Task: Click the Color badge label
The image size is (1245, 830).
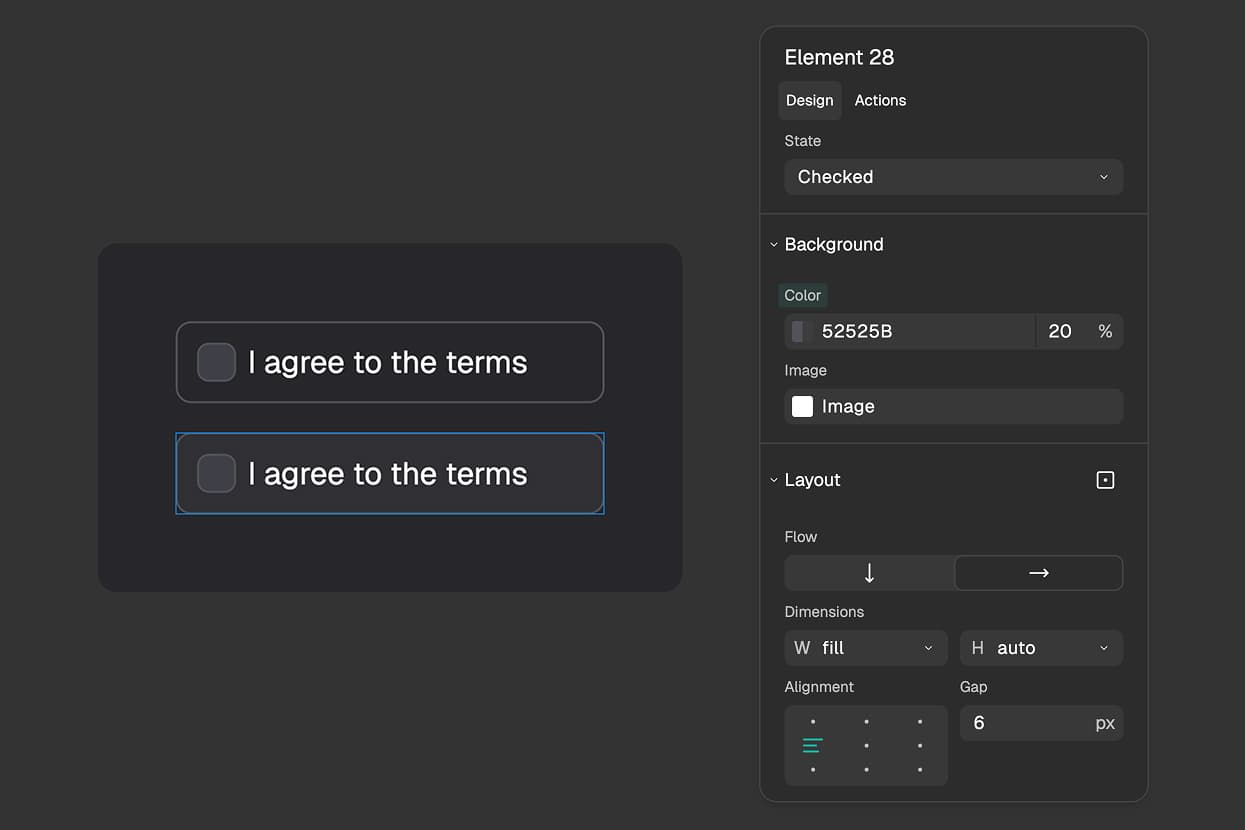Action: 802,295
